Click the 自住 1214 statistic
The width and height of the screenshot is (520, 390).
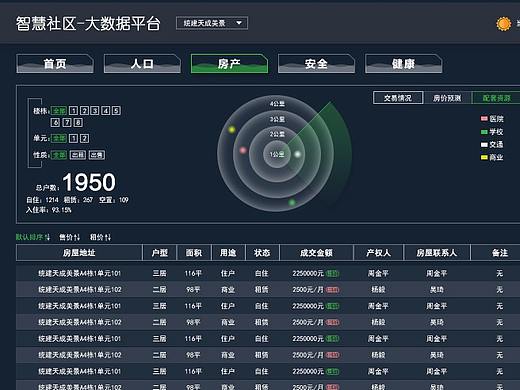[42, 200]
